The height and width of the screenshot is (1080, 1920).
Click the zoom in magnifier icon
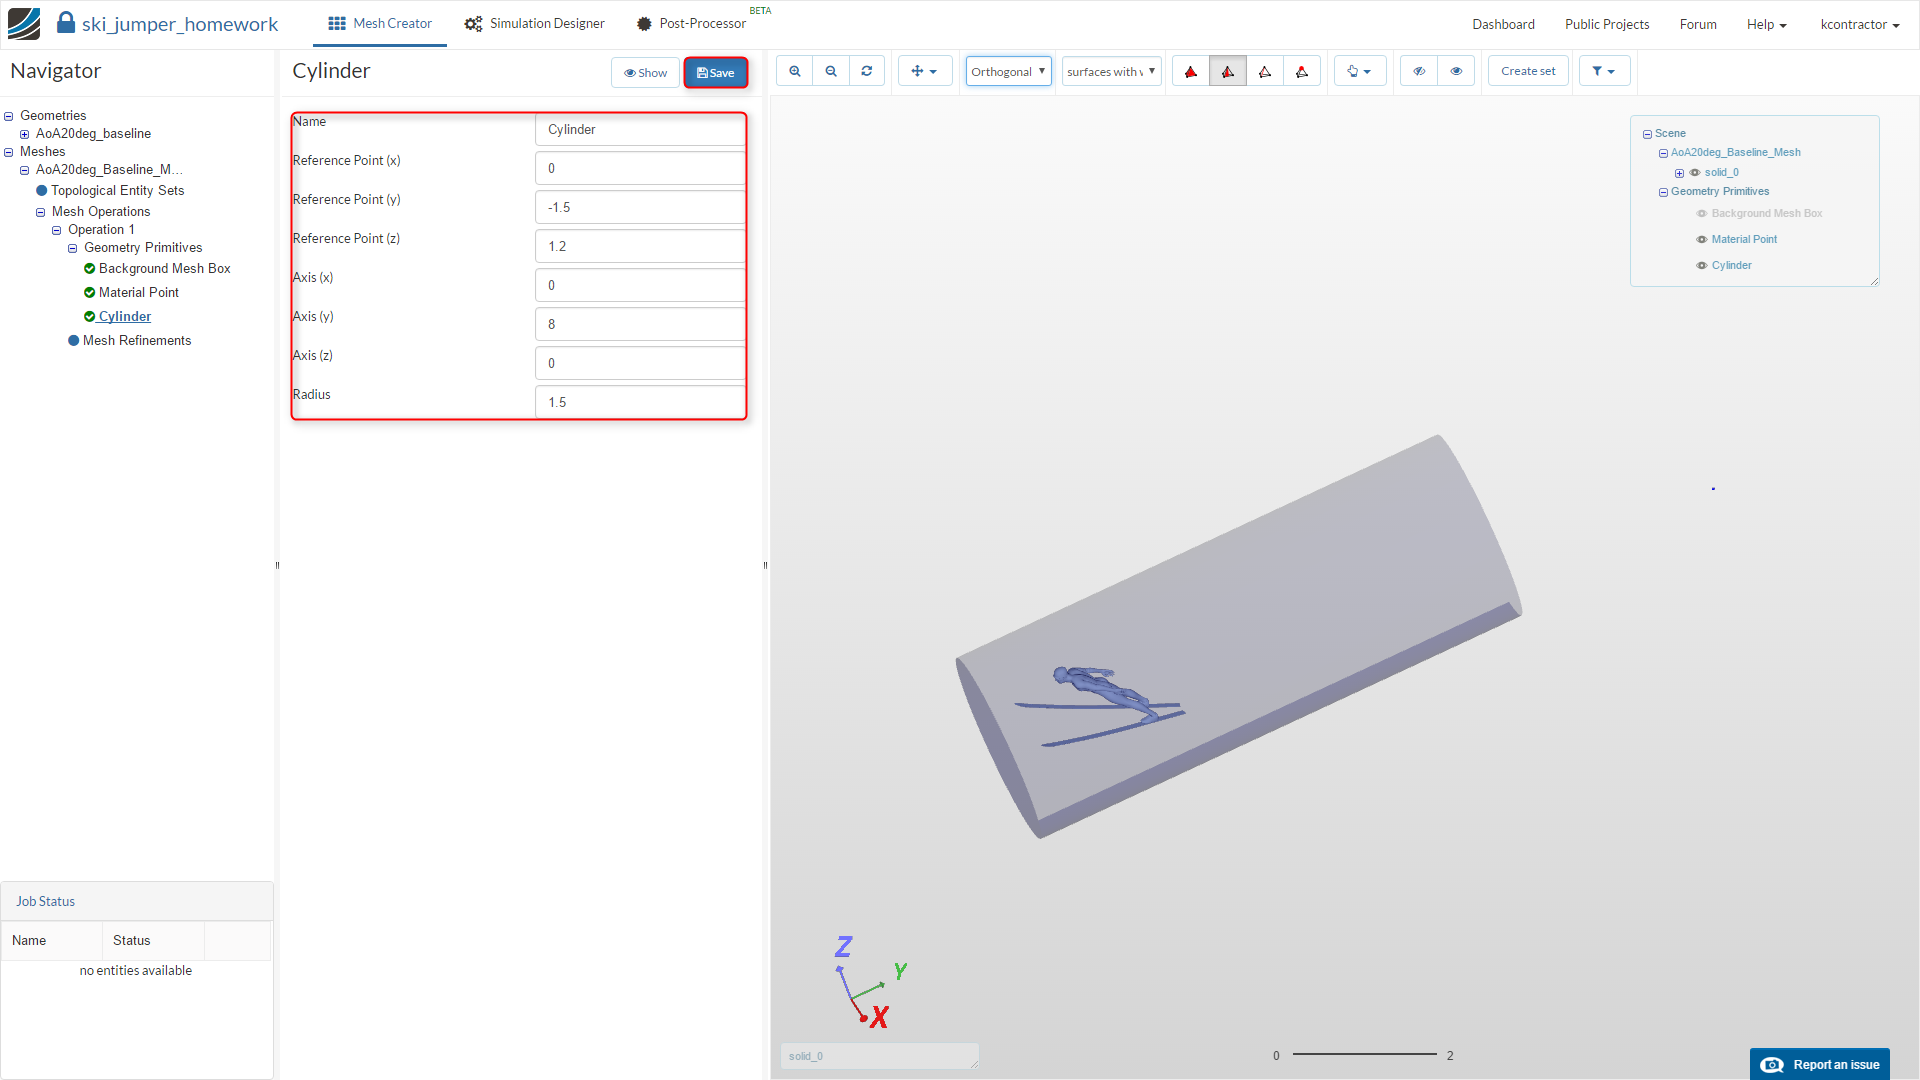pos(795,71)
